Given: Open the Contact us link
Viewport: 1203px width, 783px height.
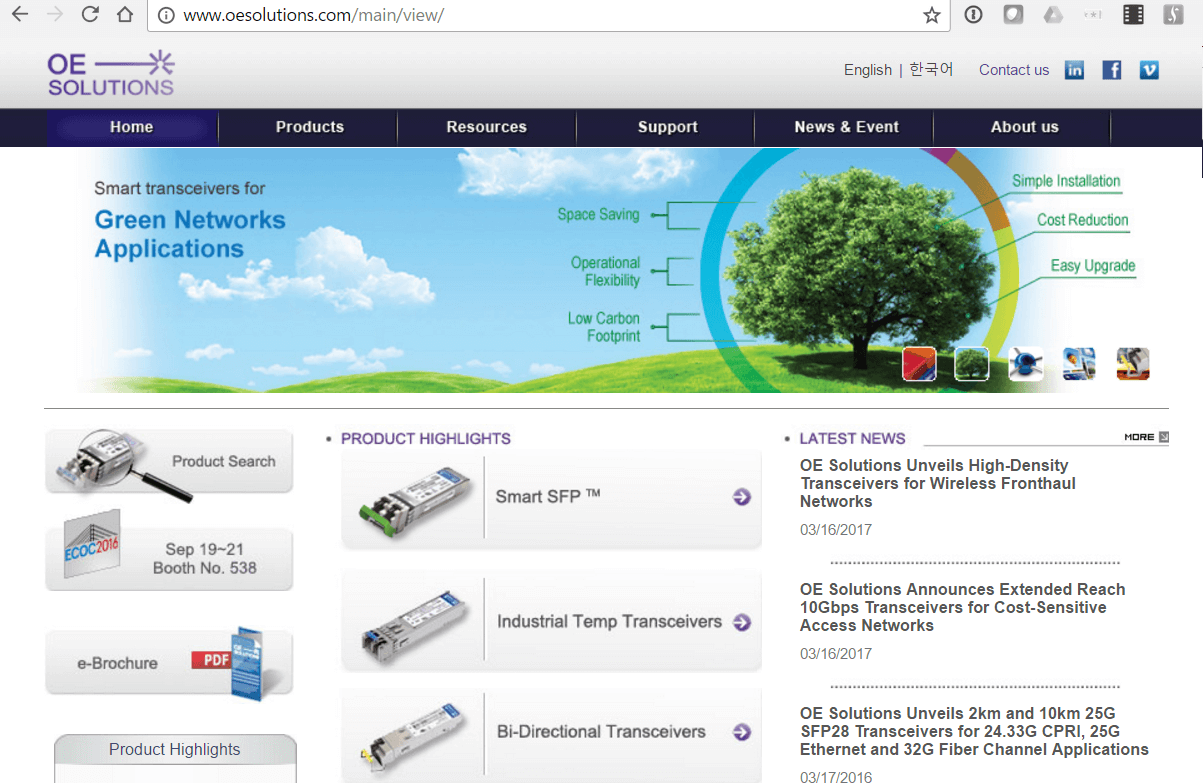Looking at the screenshot, I should [x=1014, y=70].
